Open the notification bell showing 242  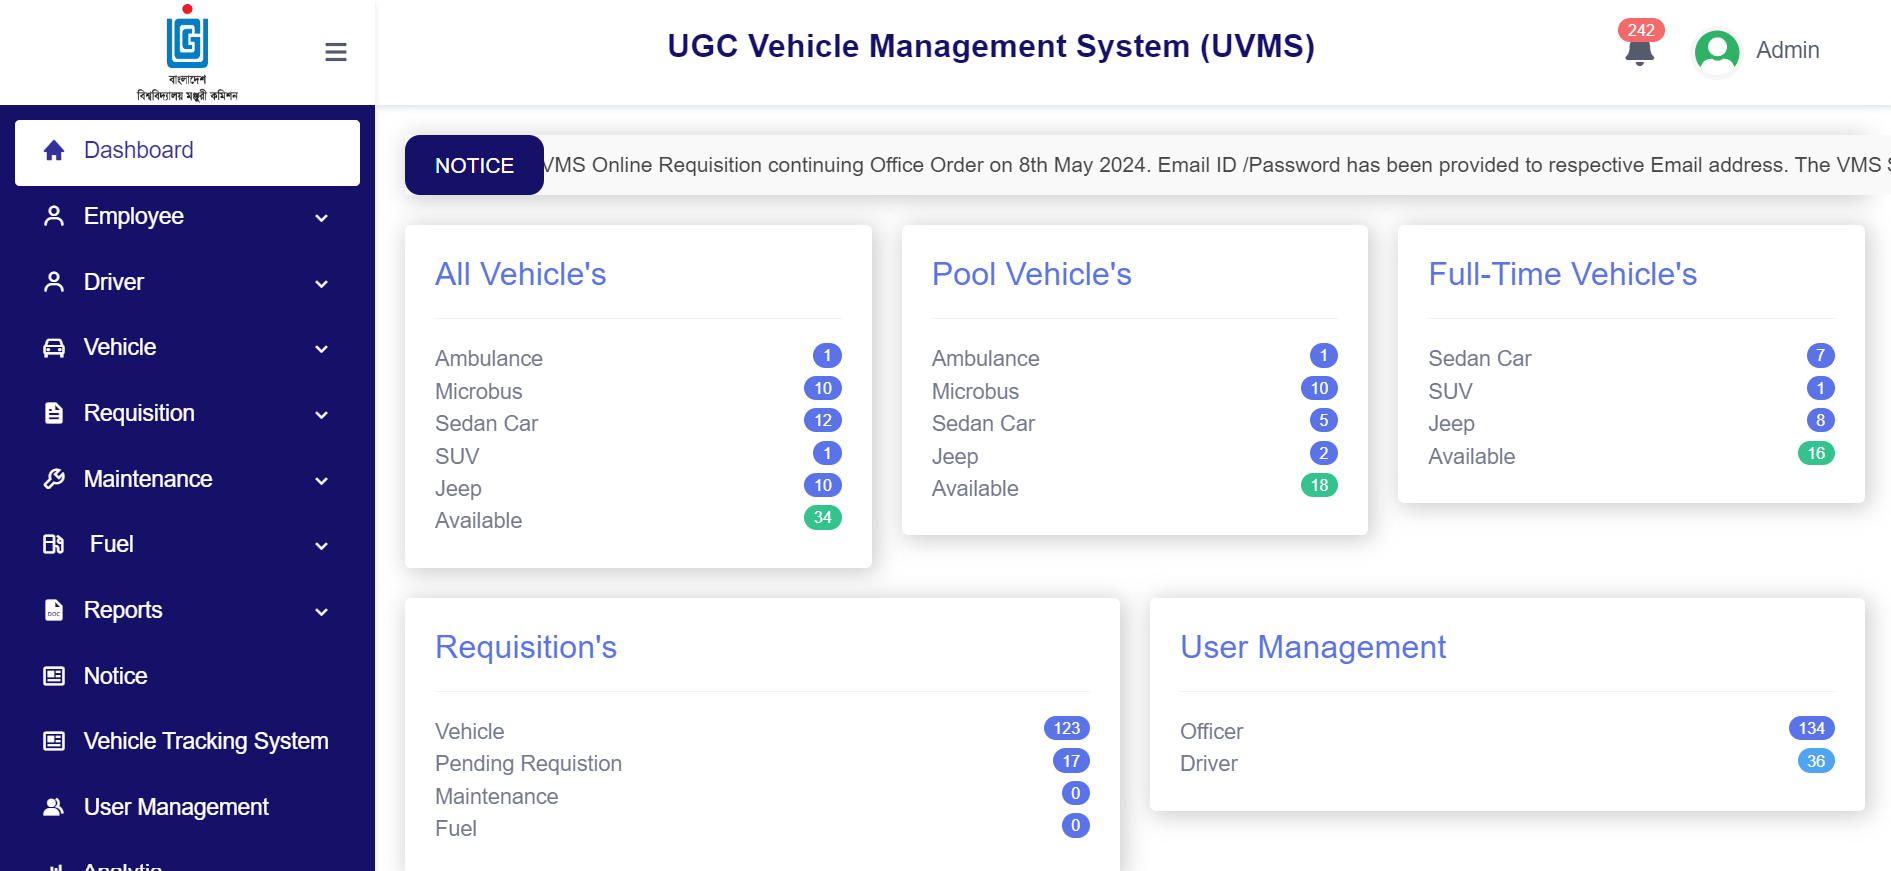(x=1639, y=45)
